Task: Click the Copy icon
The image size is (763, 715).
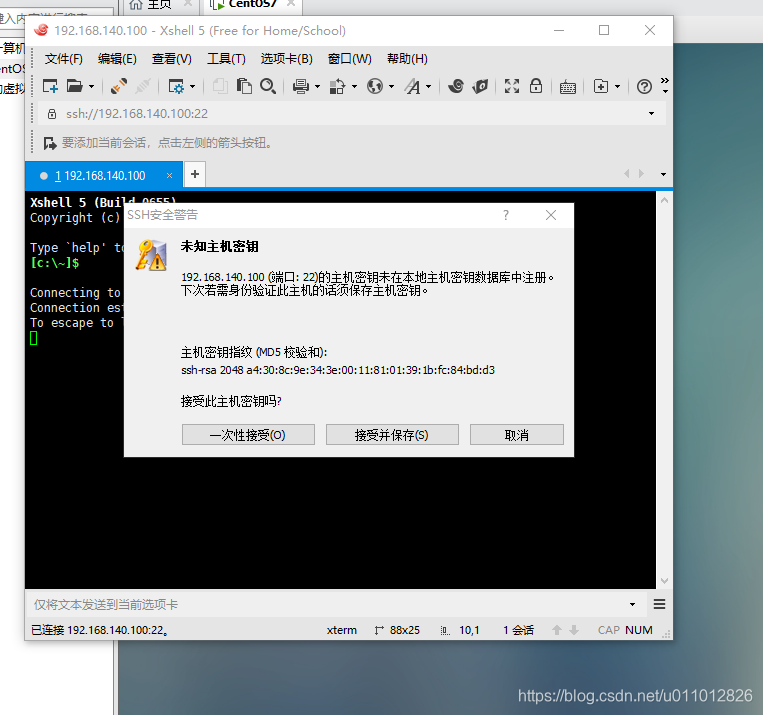Action: pyautogui.click(x=220, y=86)
